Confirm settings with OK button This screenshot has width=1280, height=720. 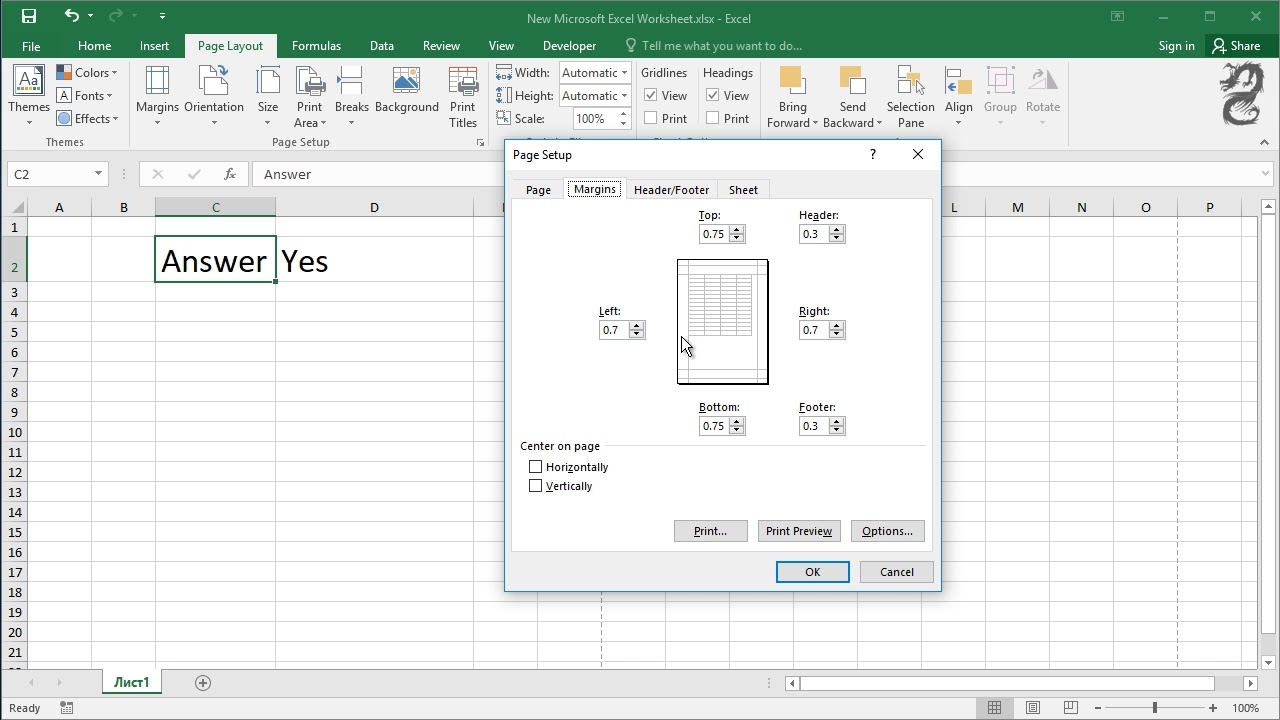pos(812,571)
